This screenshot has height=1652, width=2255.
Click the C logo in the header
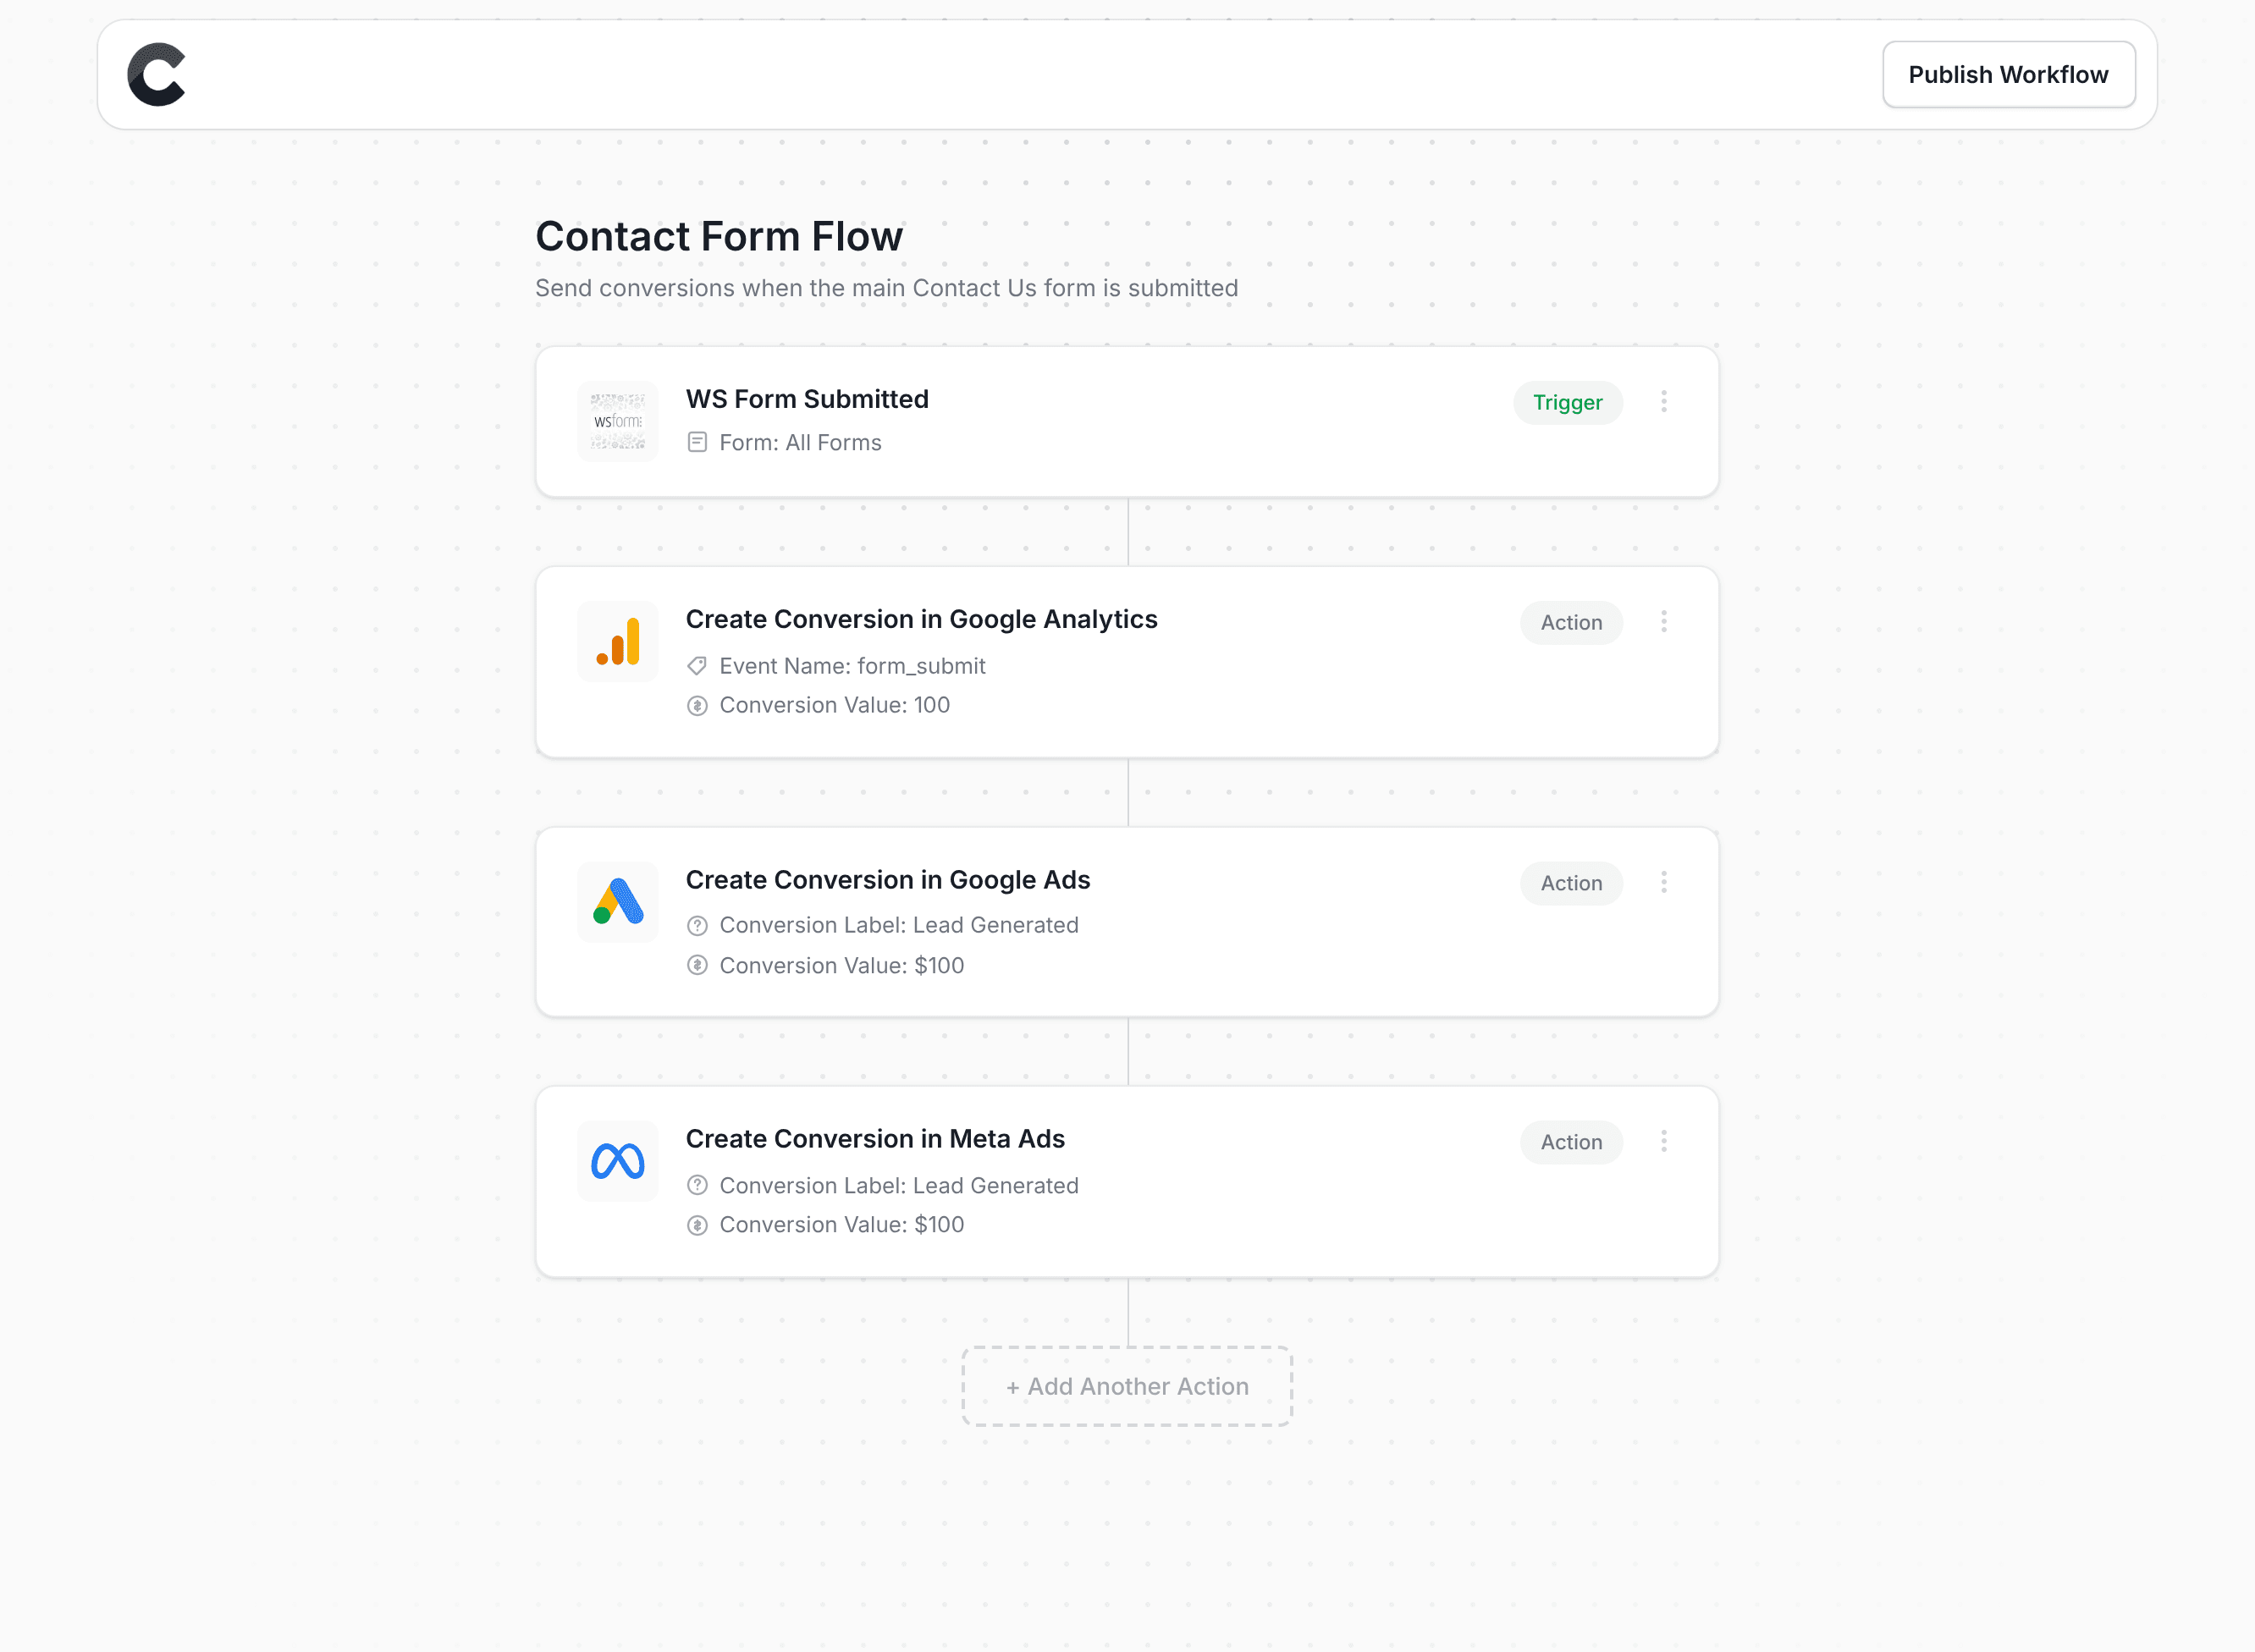click(157, 74)
